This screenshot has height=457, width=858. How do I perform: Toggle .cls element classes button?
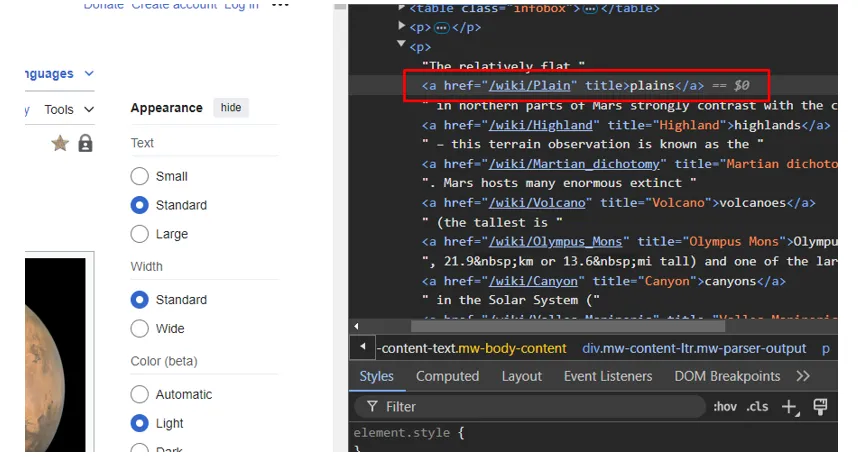[x=757, y=407]
